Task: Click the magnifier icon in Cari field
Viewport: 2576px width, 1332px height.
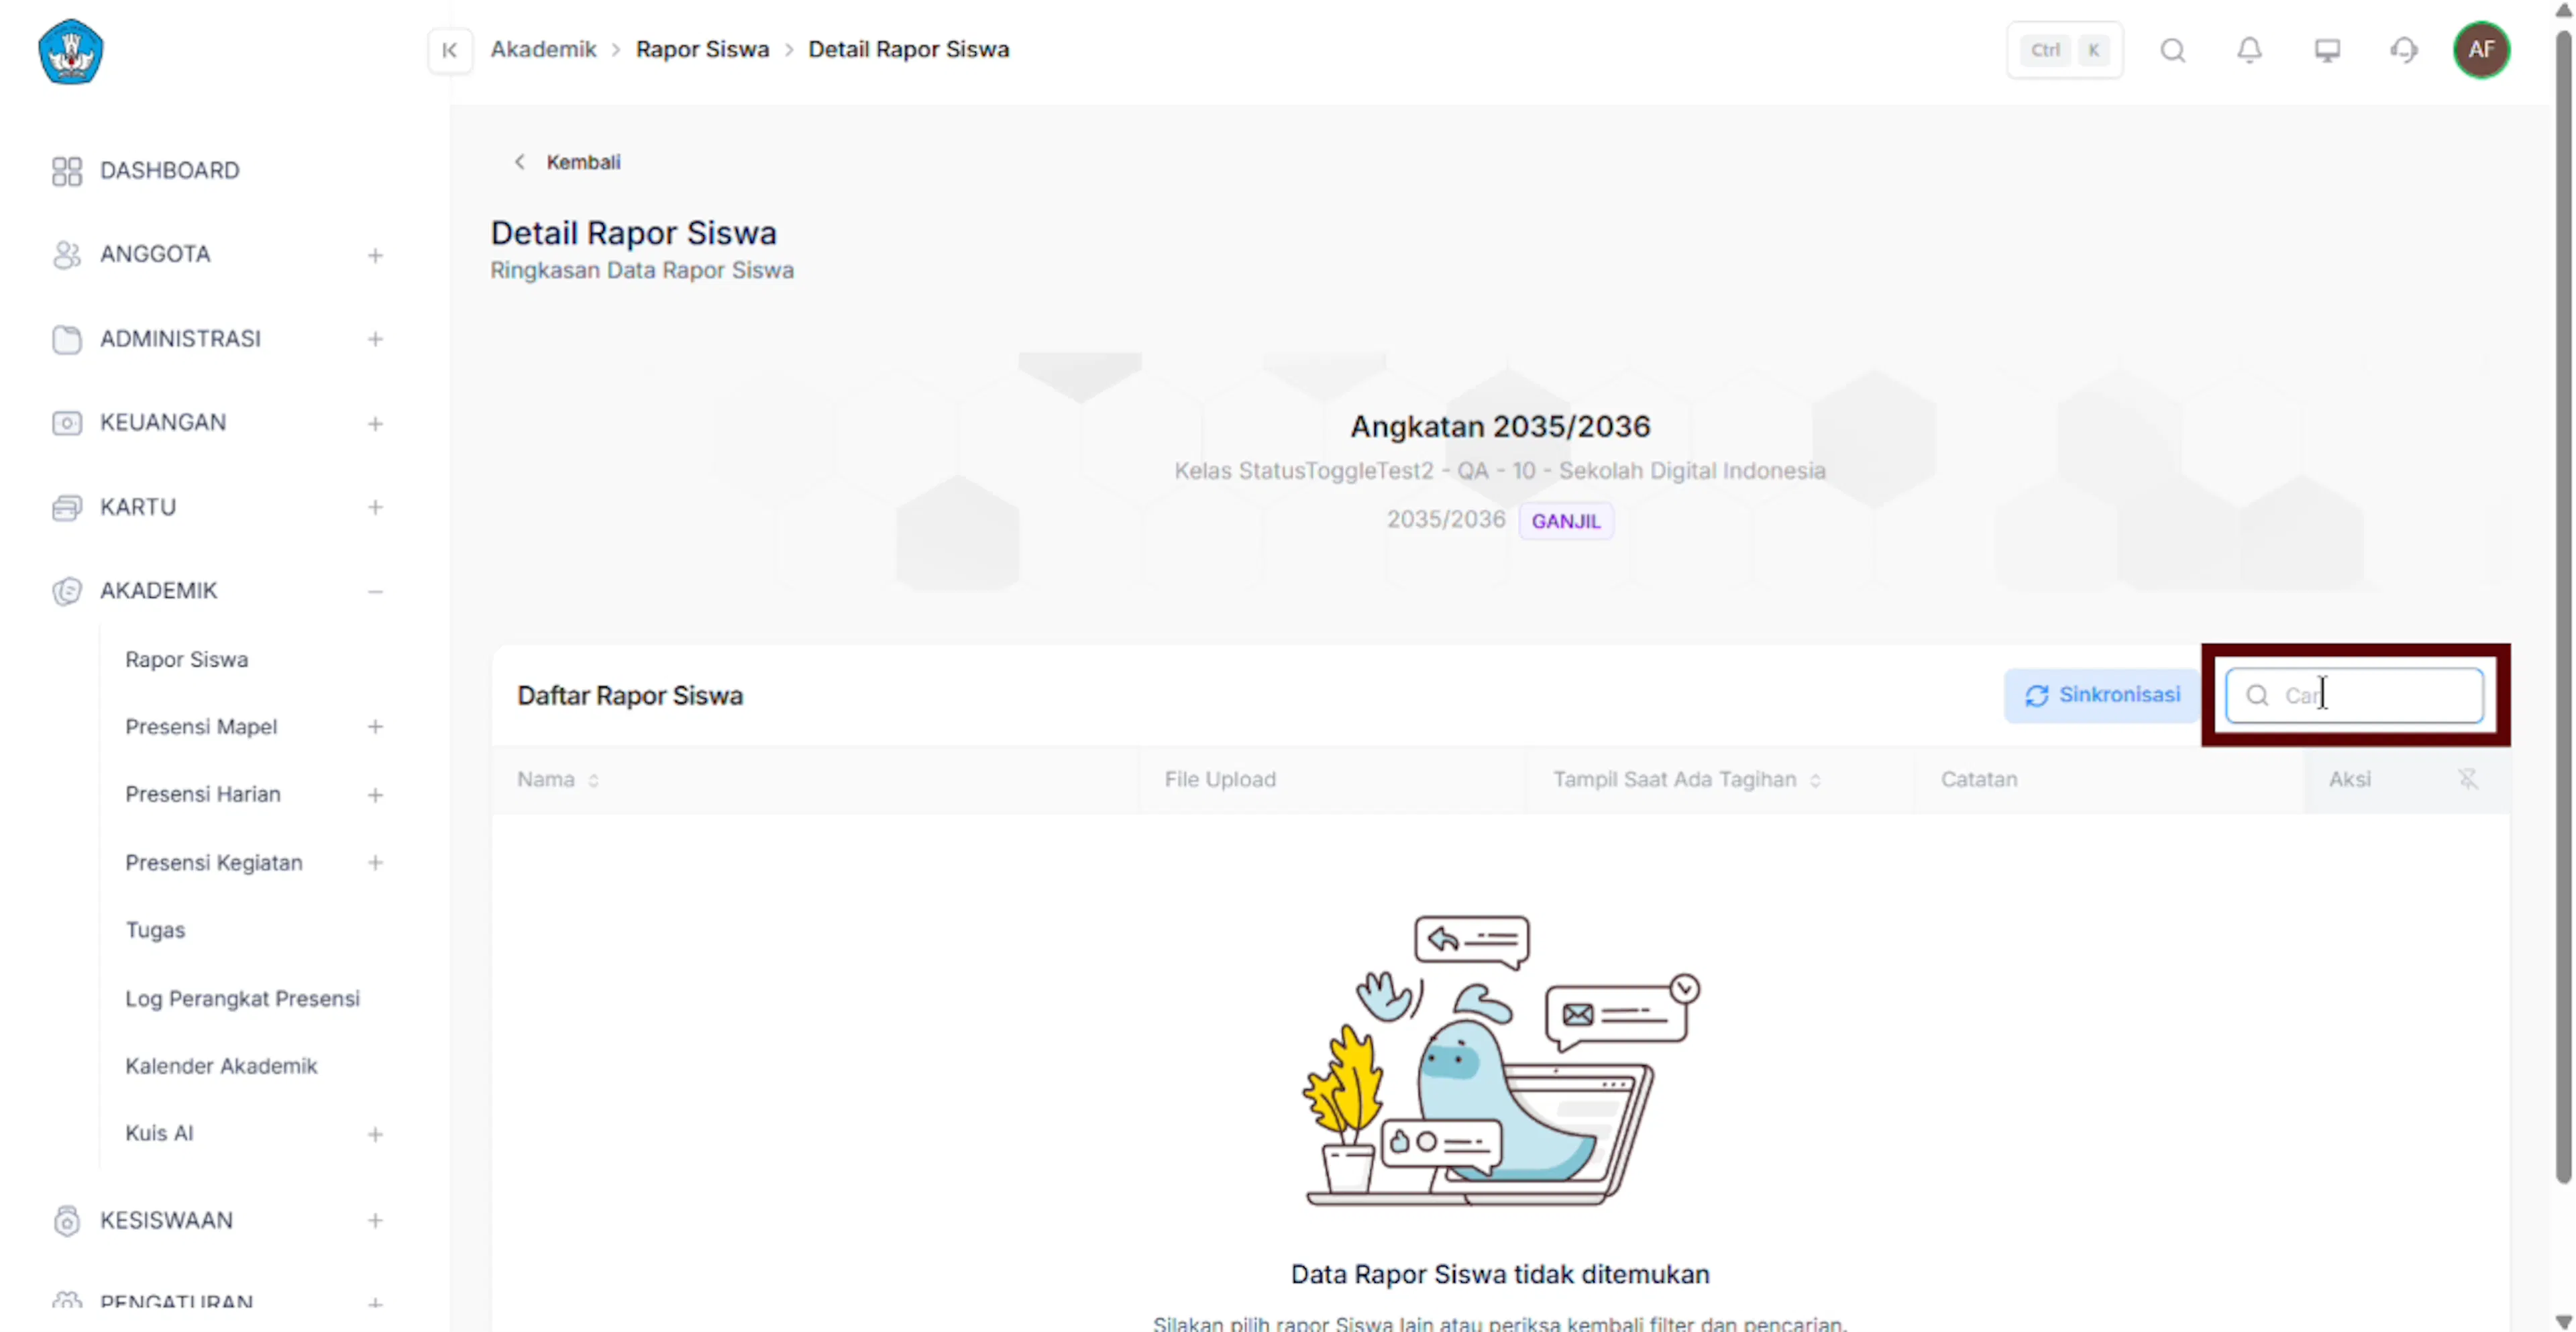Action: [2257, 695]
